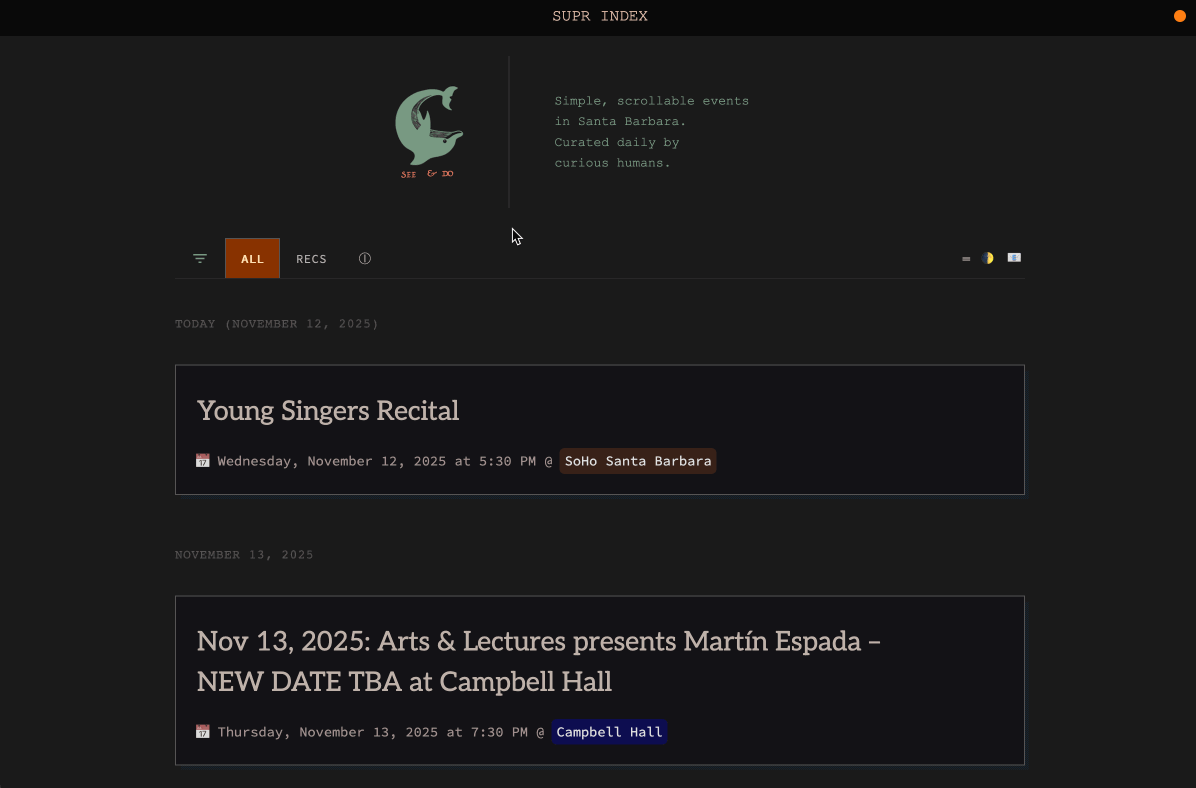This screenshot has height=788, width=1196.
Task: Toggle dark mode with moon icon
Action: 988,258
